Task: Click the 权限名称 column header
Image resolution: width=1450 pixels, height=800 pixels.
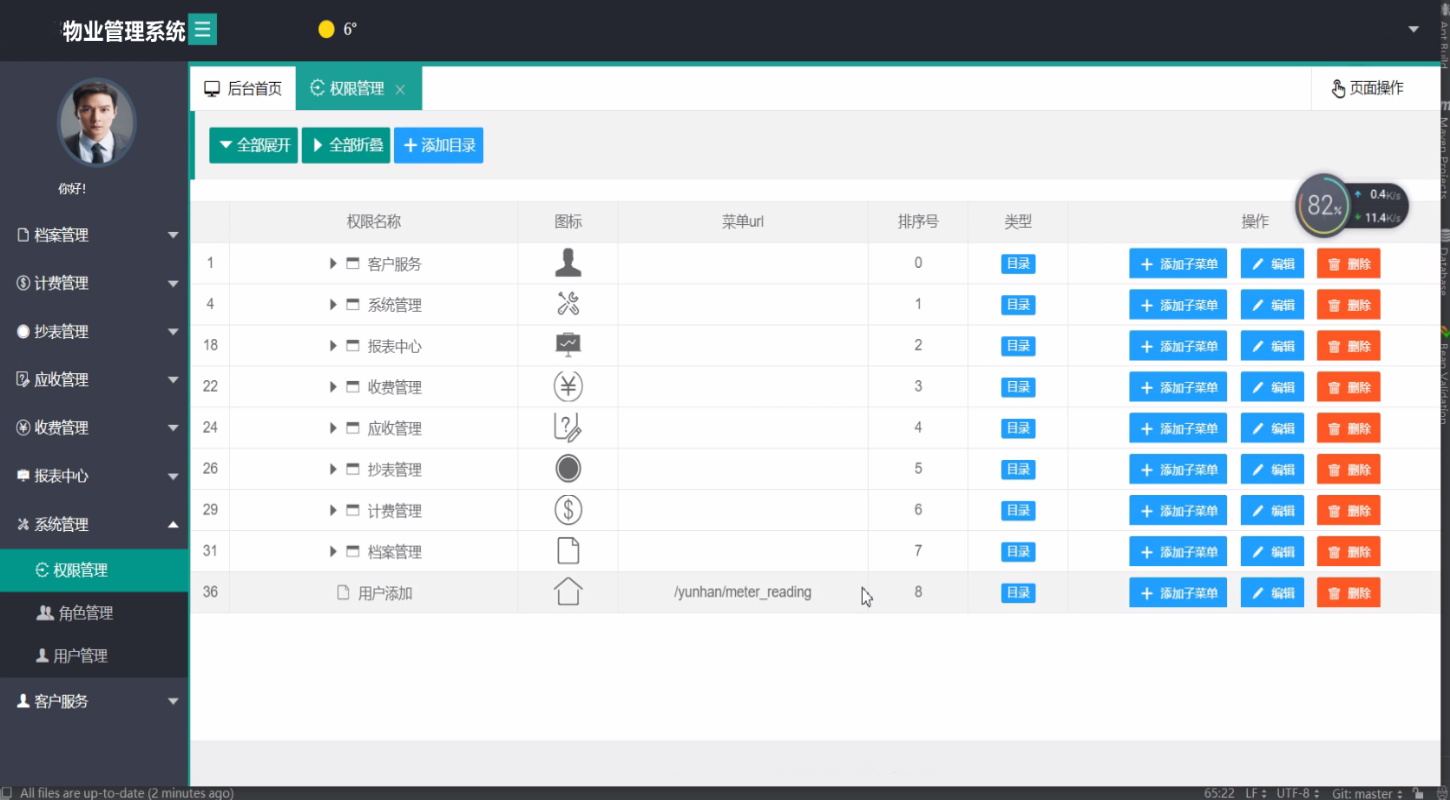Action: pos(374,222)
